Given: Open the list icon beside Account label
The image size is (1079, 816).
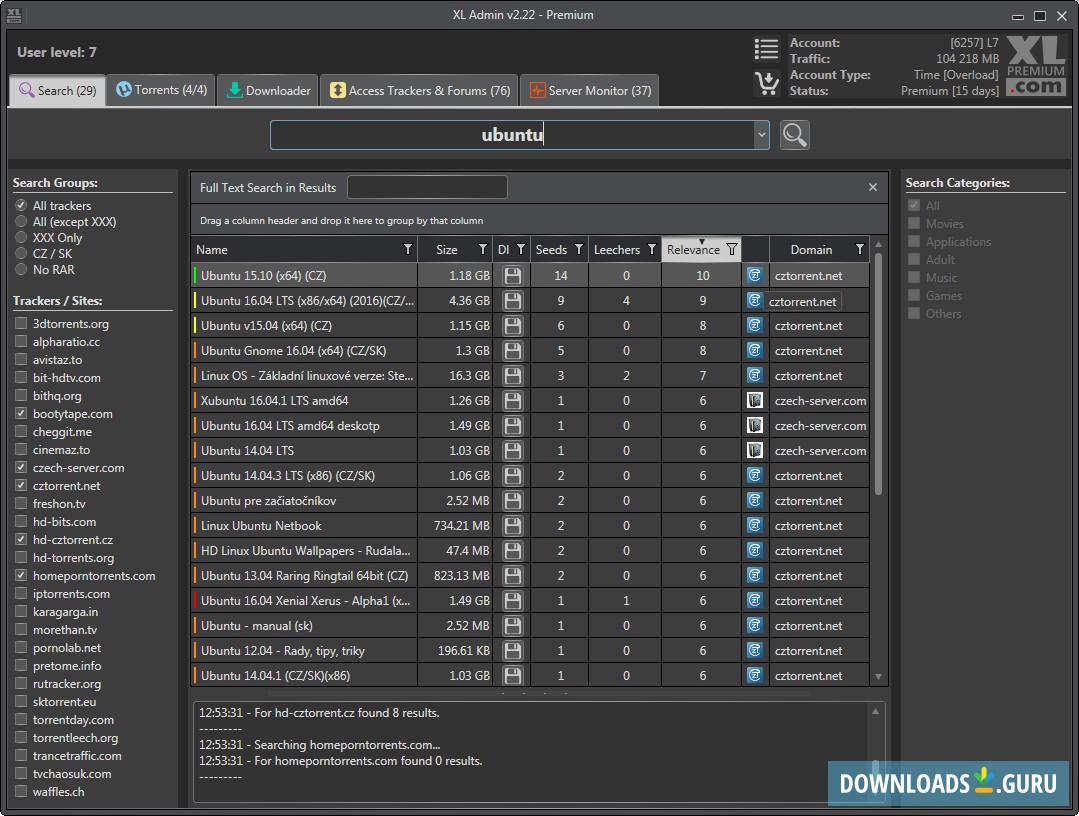Looking at the screenshot, I should pos(767,49).
